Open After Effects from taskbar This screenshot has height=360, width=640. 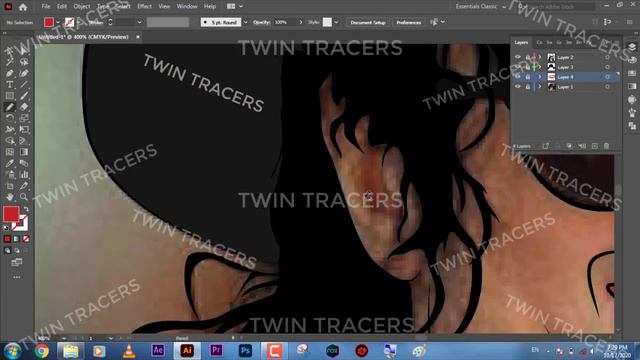tap(158, 351)
